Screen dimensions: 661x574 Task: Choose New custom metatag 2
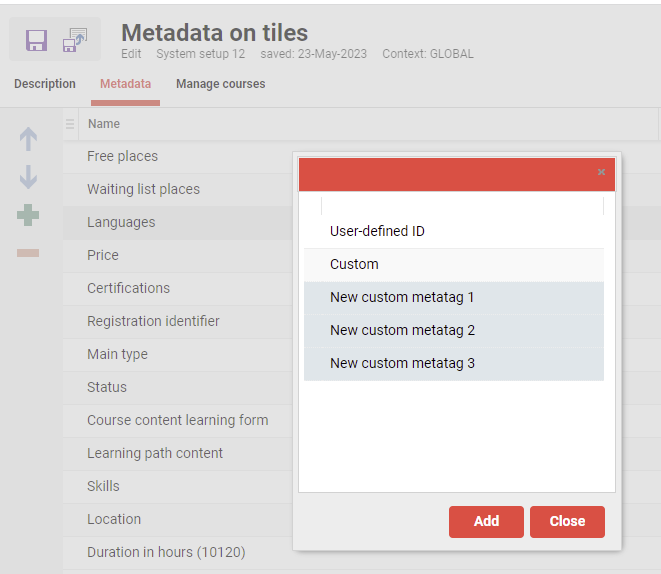coord(402,330)
